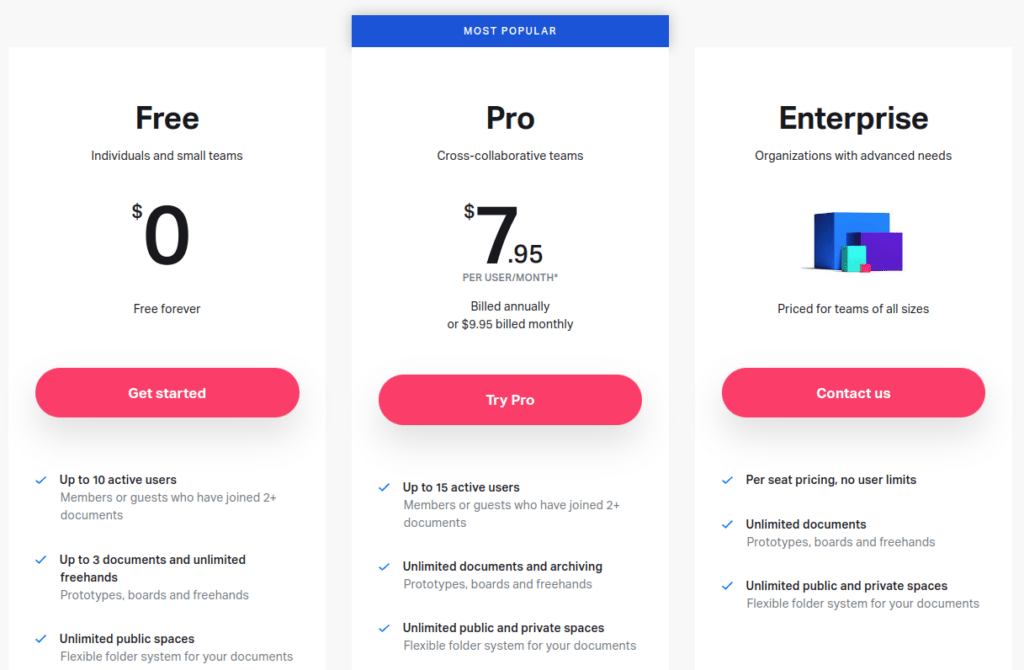The image size is (1024, 670).
Task: Click the MOST POPULAR banner
Action: pyautogui.click(x=510, y=31)
